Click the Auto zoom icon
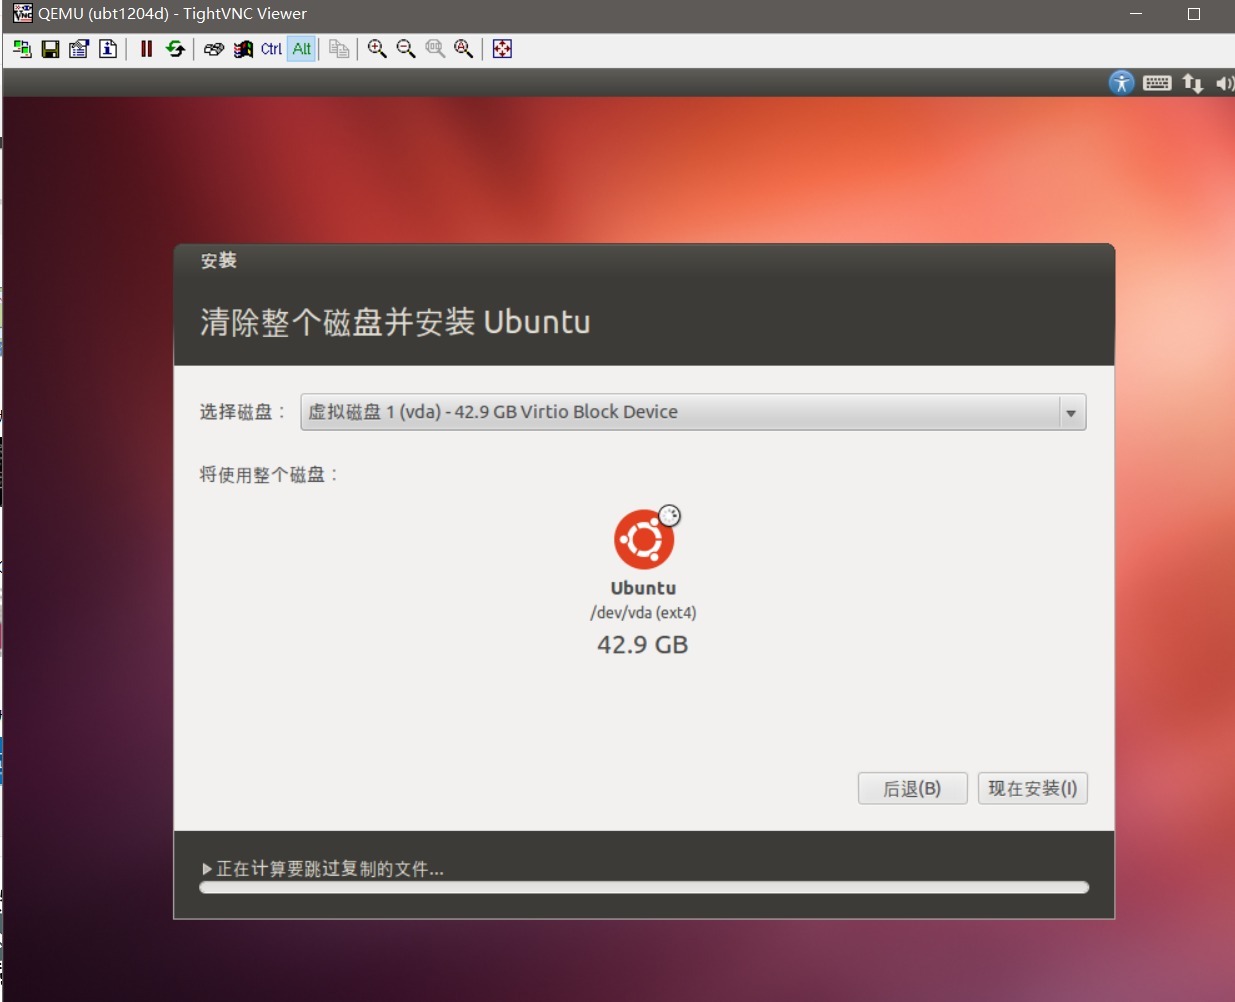The image size is (1235, 1002). 464,49
